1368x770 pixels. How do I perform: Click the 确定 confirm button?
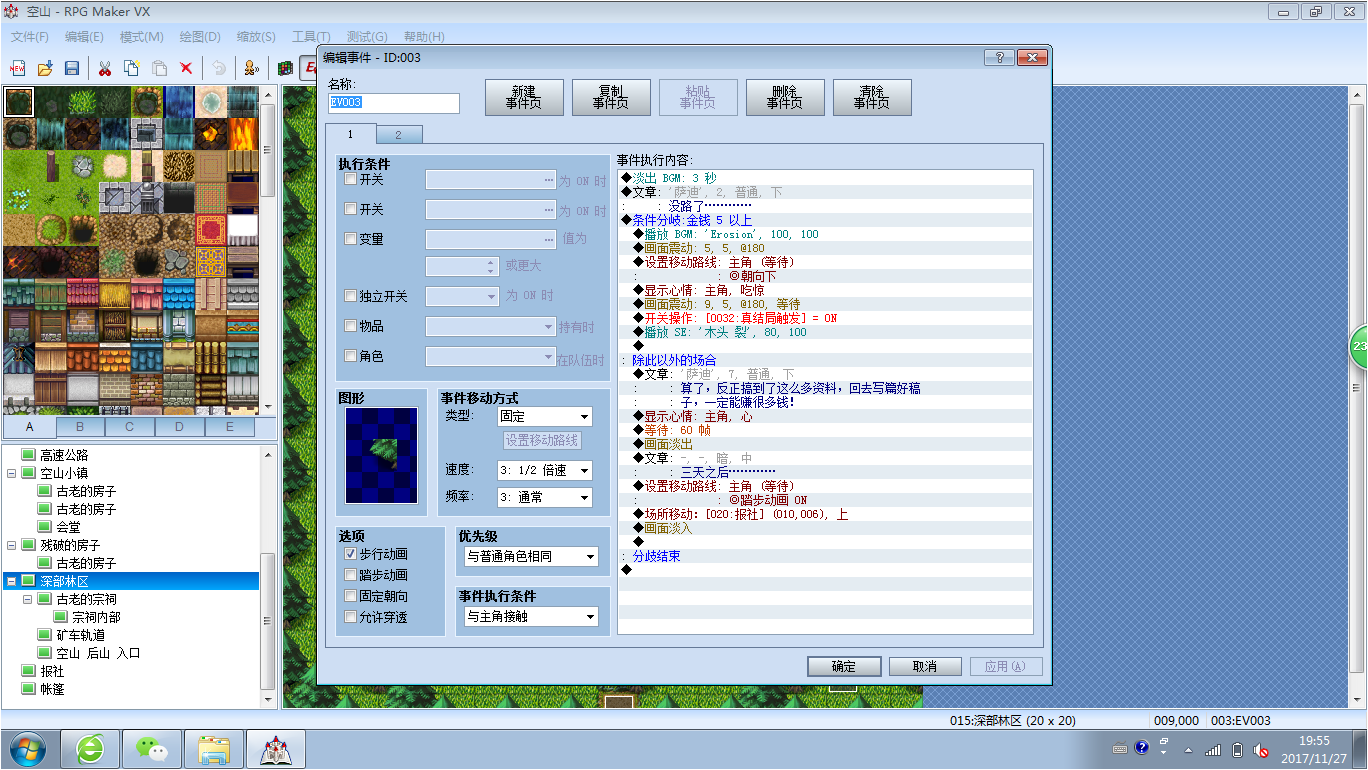844,666
